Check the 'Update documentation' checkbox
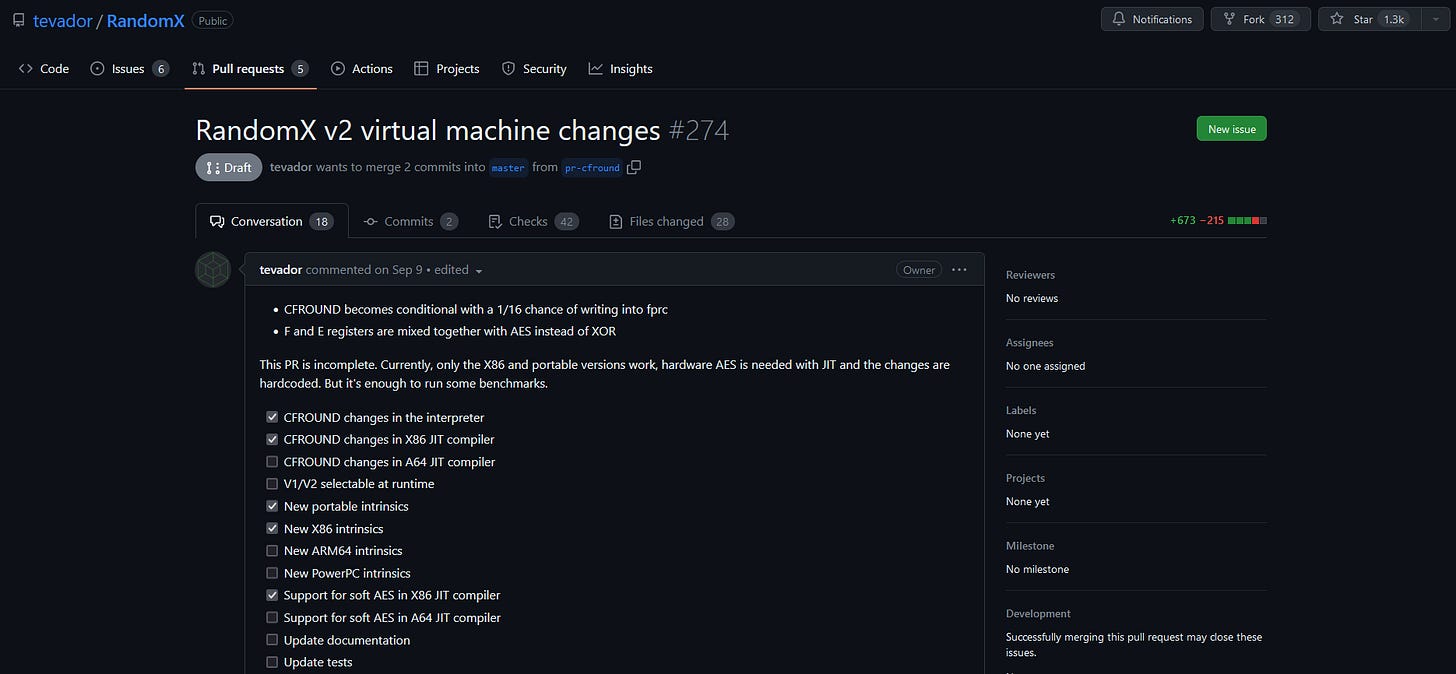This screenshot has height=674, width=1456. point(272,640)
